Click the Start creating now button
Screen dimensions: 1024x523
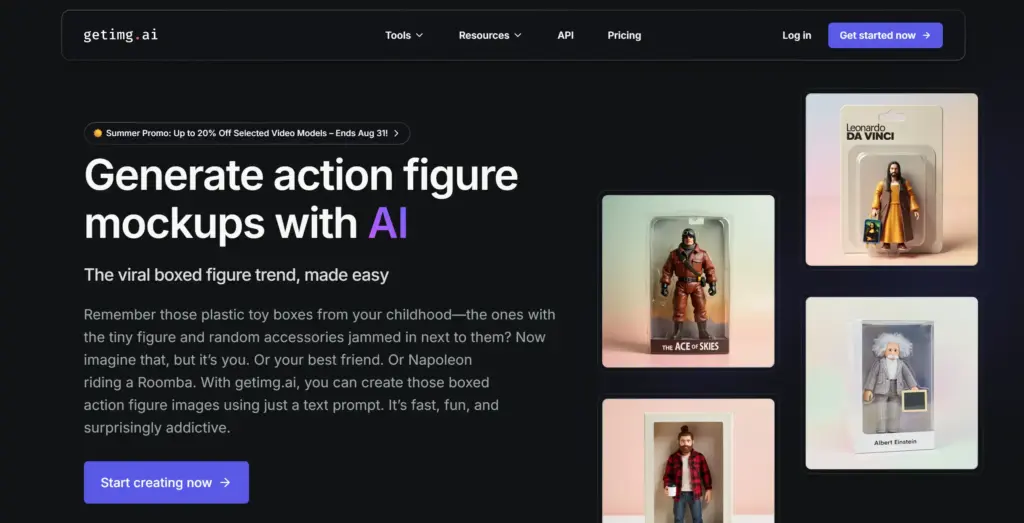(166, 483)
